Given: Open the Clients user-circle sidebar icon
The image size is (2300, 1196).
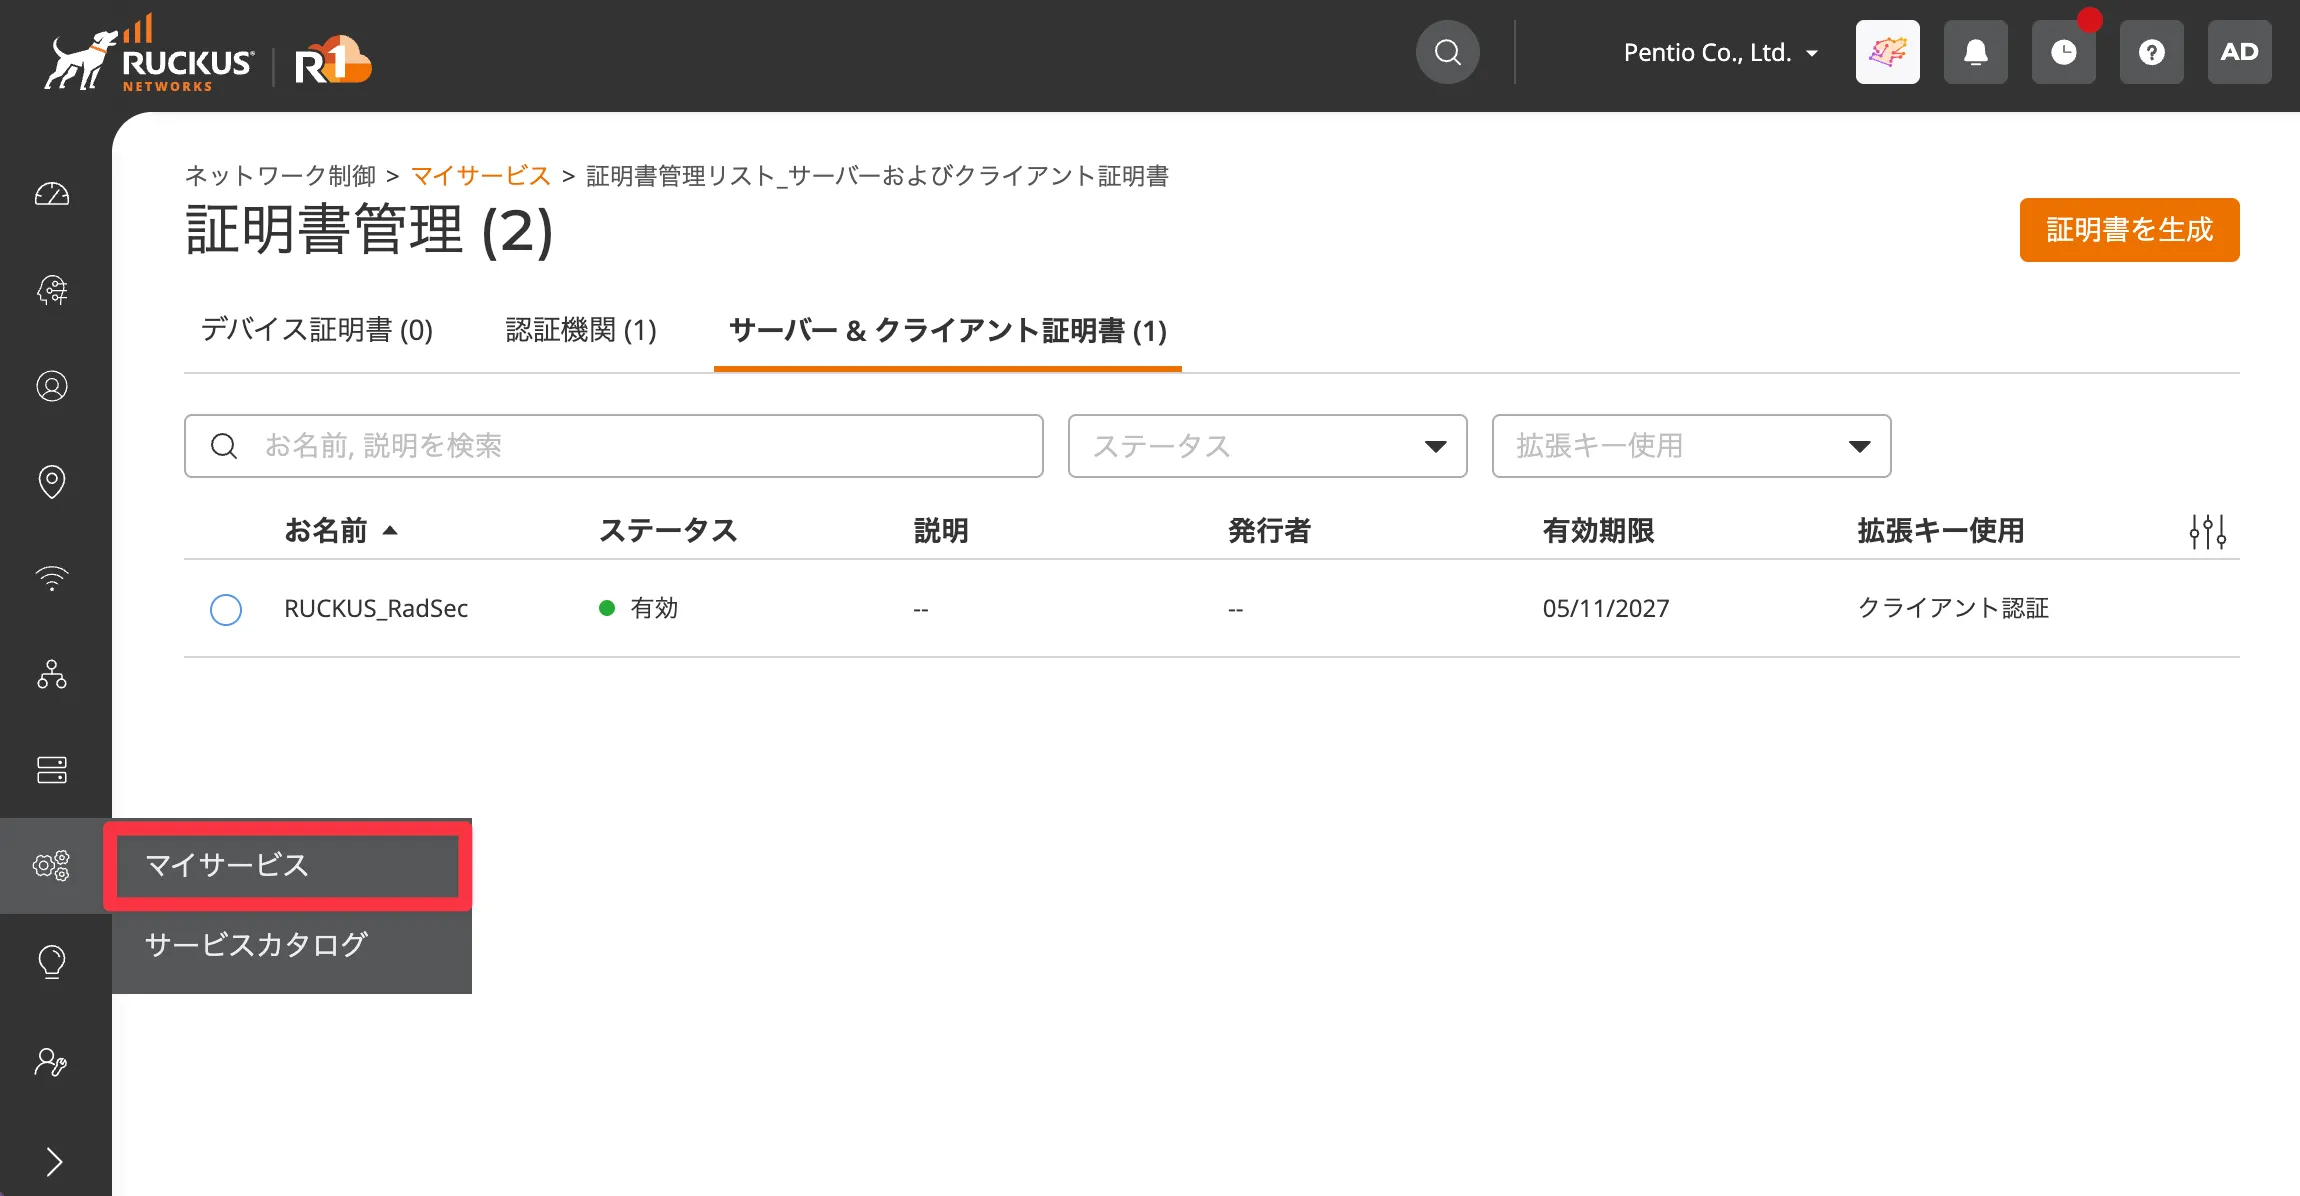Looking at the screenshot, I should coord(52,386).
